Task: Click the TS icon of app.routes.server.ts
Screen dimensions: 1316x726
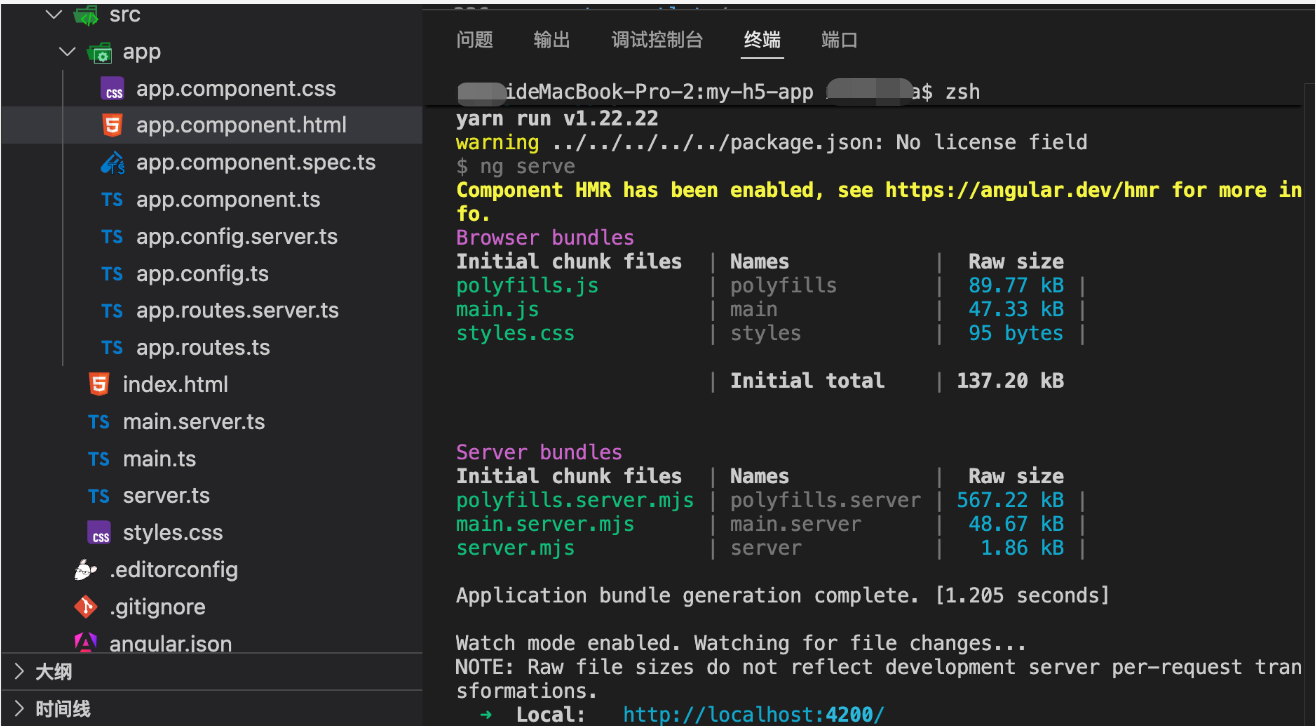Action: point(112,311)
